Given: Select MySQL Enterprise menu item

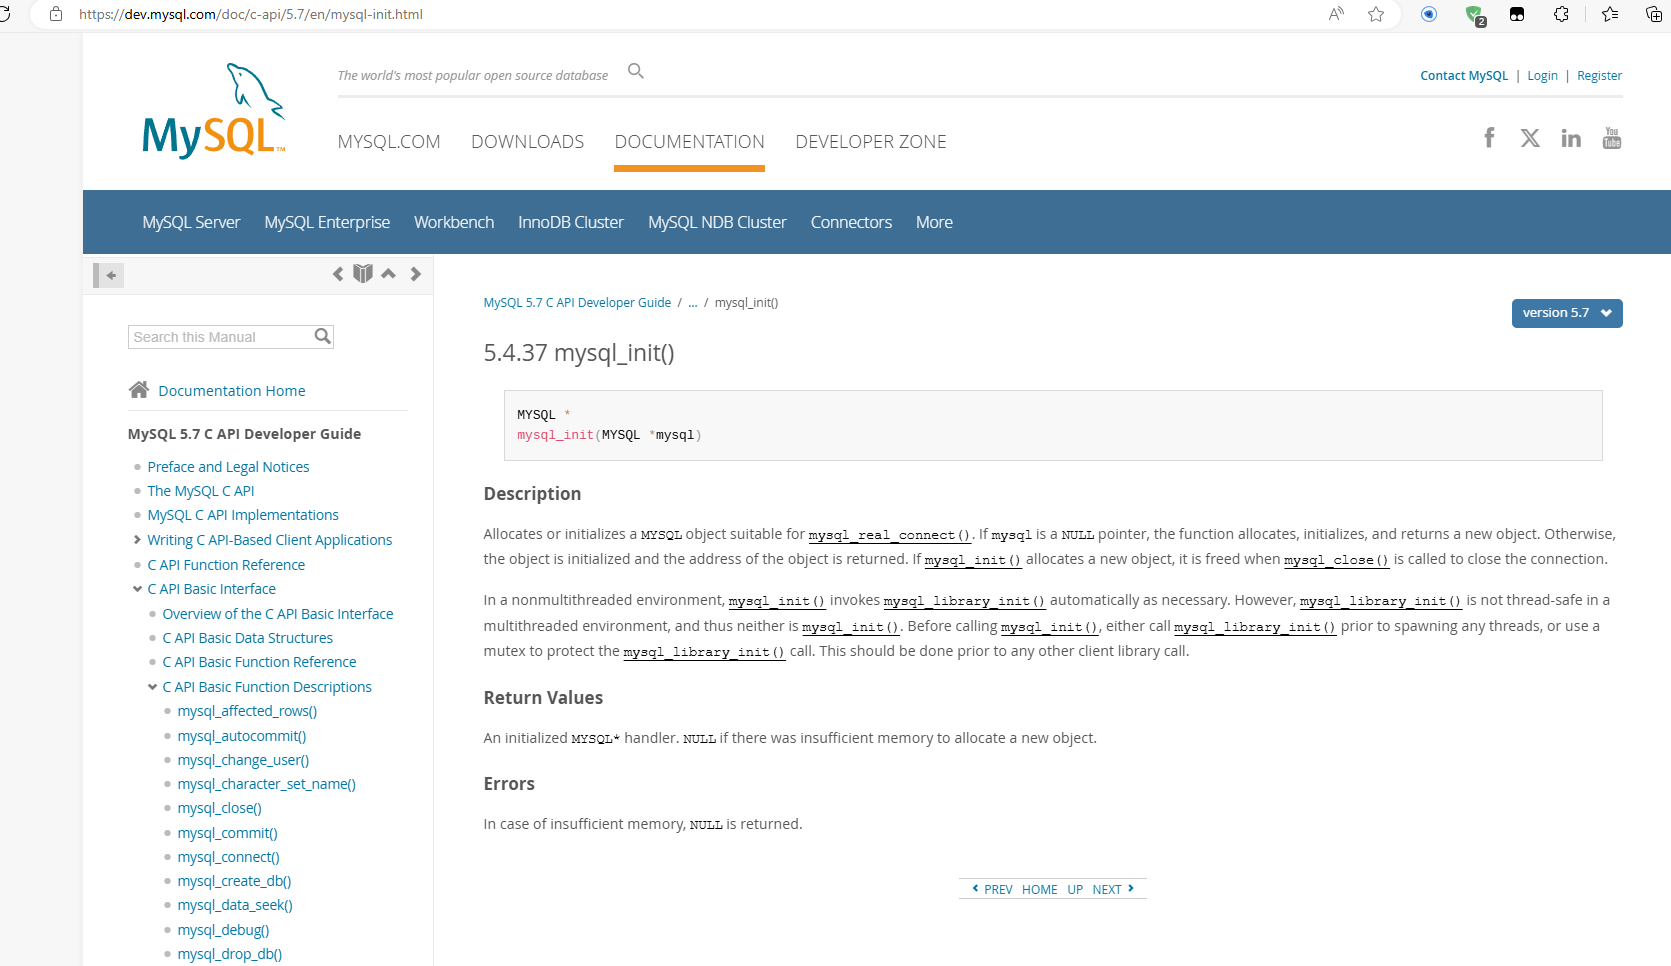Looking at the screenshot, I should coord(327,222).
